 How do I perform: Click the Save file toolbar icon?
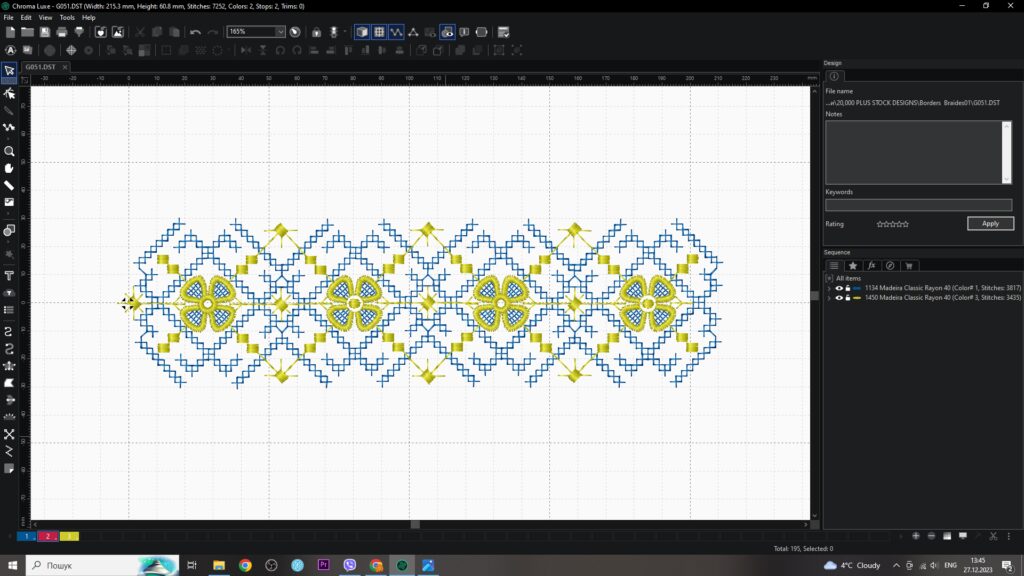45,32
